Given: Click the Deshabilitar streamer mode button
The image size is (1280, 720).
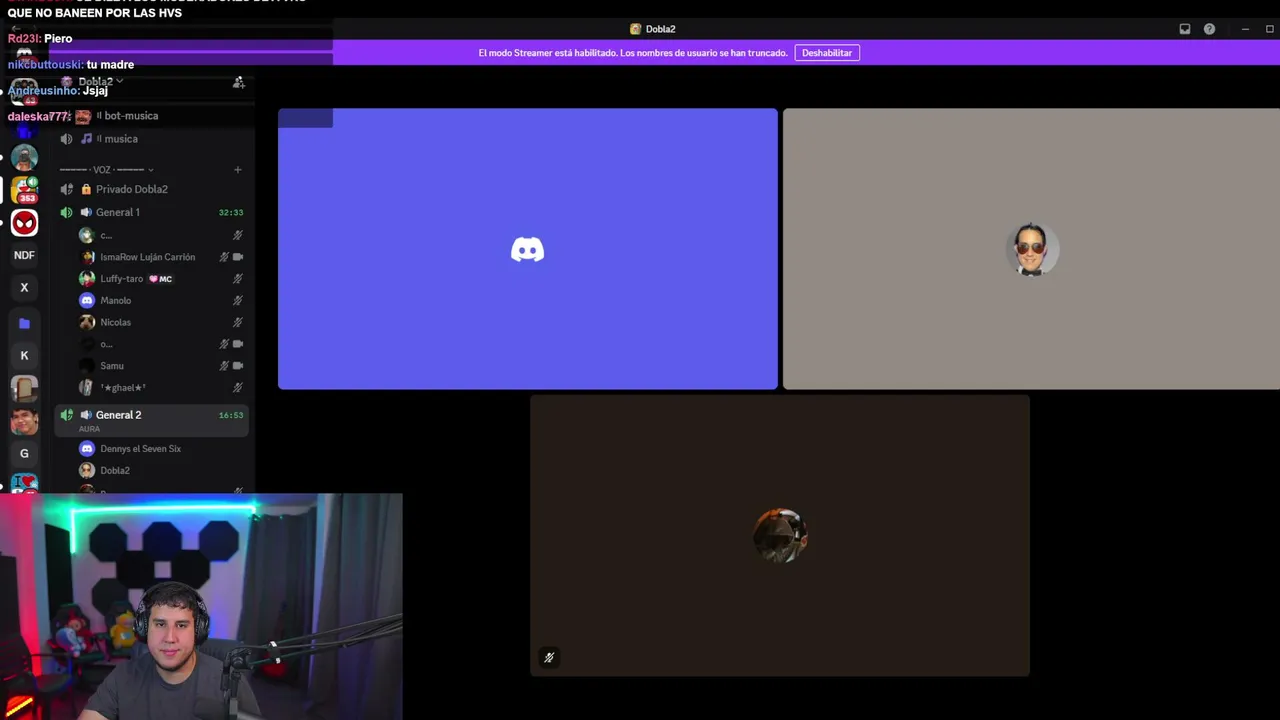Looking at the screenshot, I should point(827,53).
